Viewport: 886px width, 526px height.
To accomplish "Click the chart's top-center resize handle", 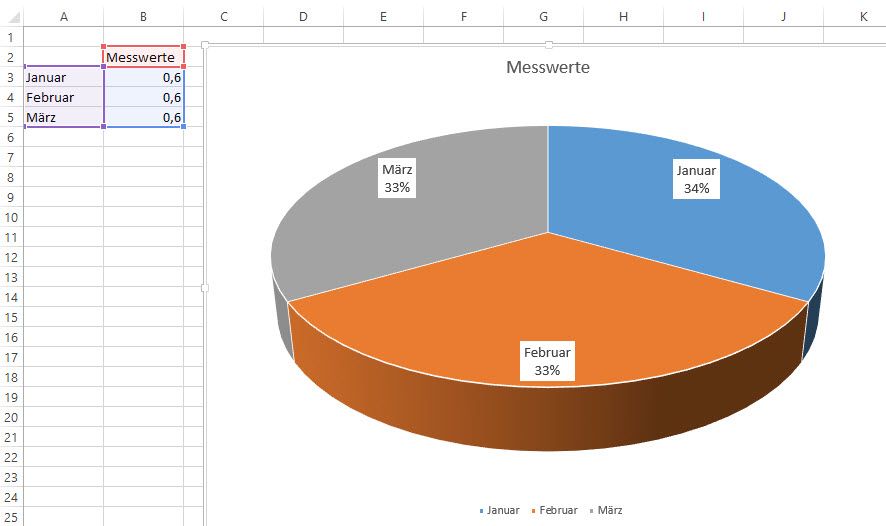I will point(549,45).
